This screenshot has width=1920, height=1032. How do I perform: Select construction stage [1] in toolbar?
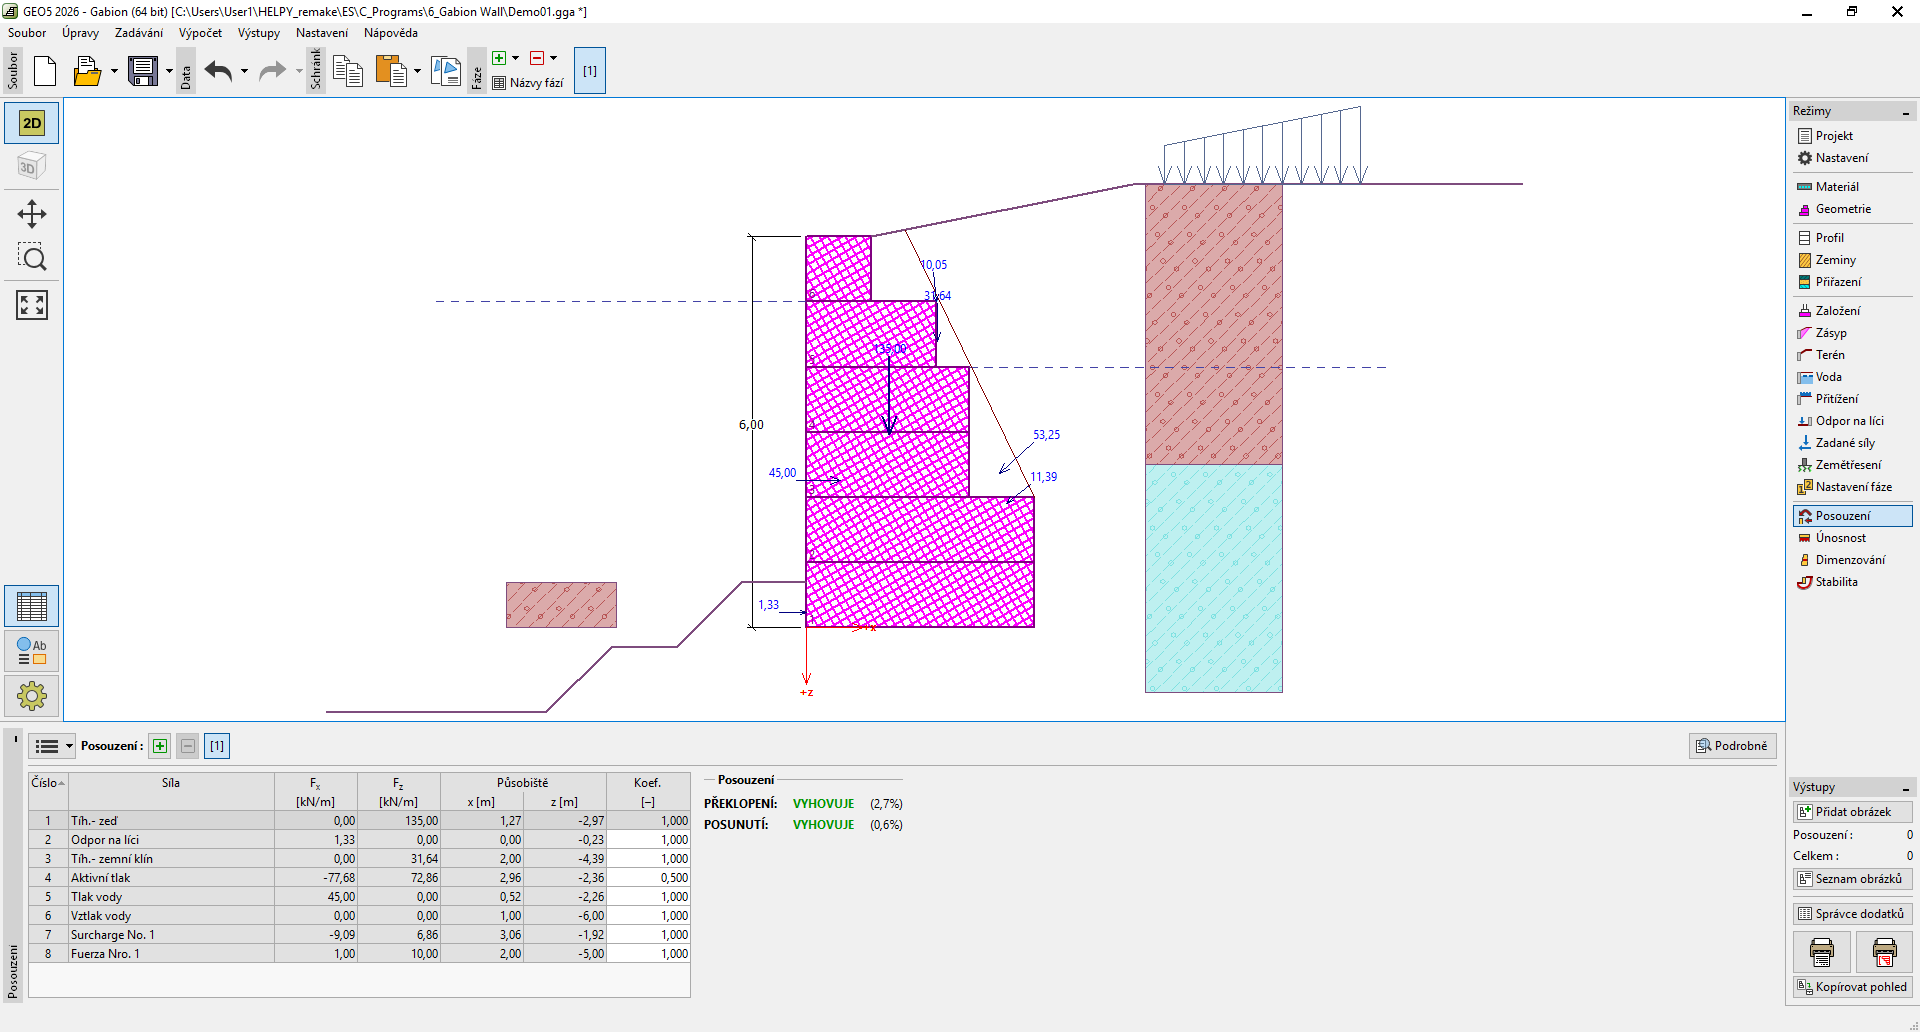pyautogui.click(x=590, y=71)
